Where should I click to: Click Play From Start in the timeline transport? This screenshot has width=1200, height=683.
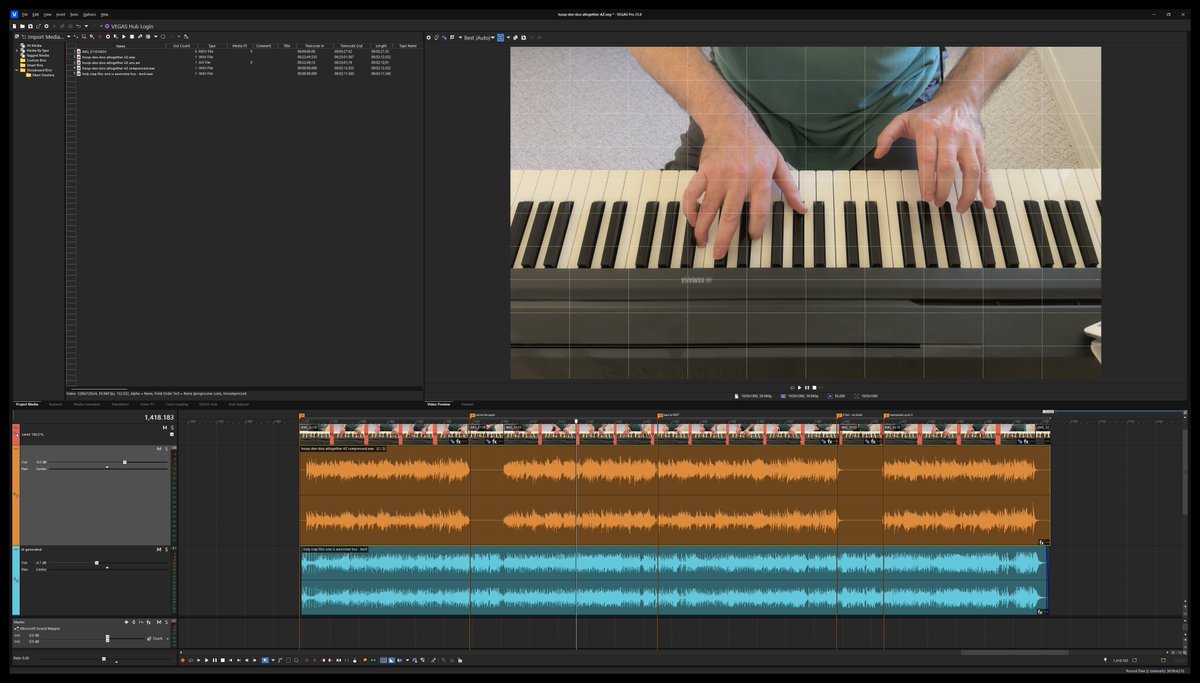click(198, 660)
